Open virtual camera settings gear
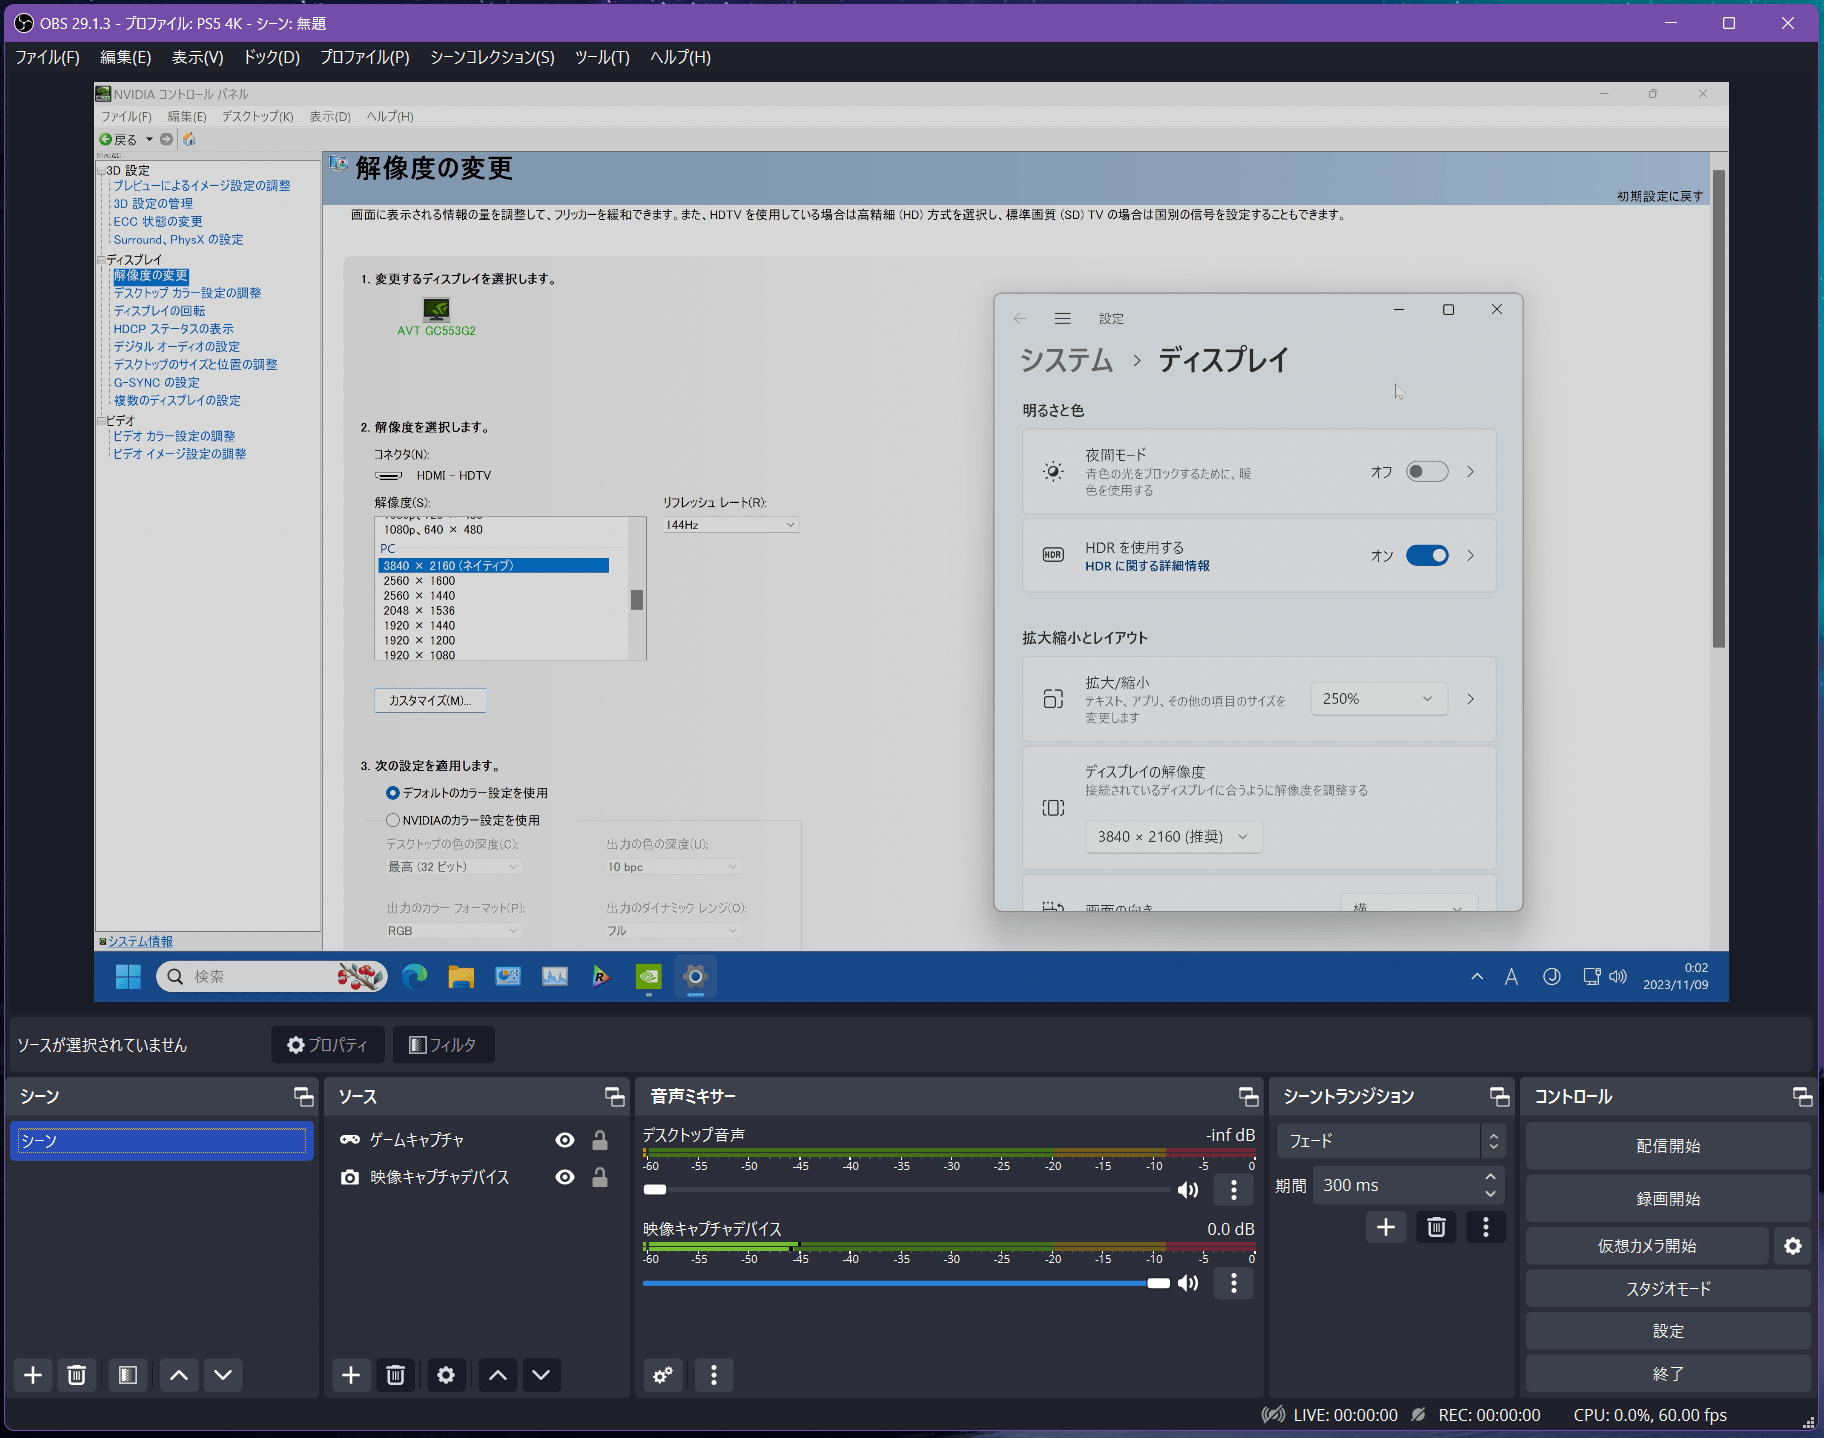The width and height of the screenshot is (1824, 1438). pyautogui.click(x=1793, y=1246)
